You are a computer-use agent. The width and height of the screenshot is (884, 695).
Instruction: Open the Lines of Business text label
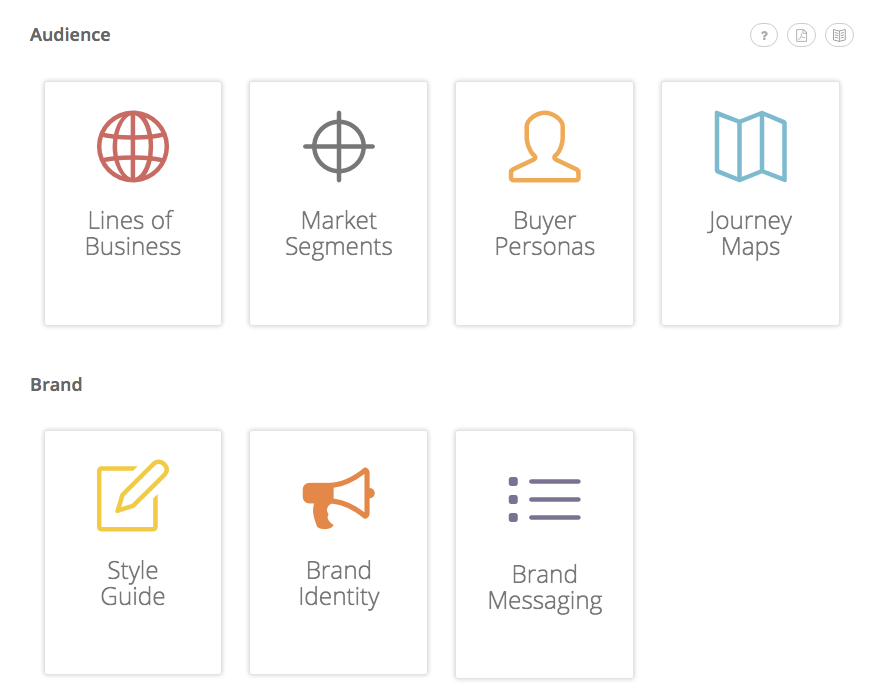pos(133,234)
